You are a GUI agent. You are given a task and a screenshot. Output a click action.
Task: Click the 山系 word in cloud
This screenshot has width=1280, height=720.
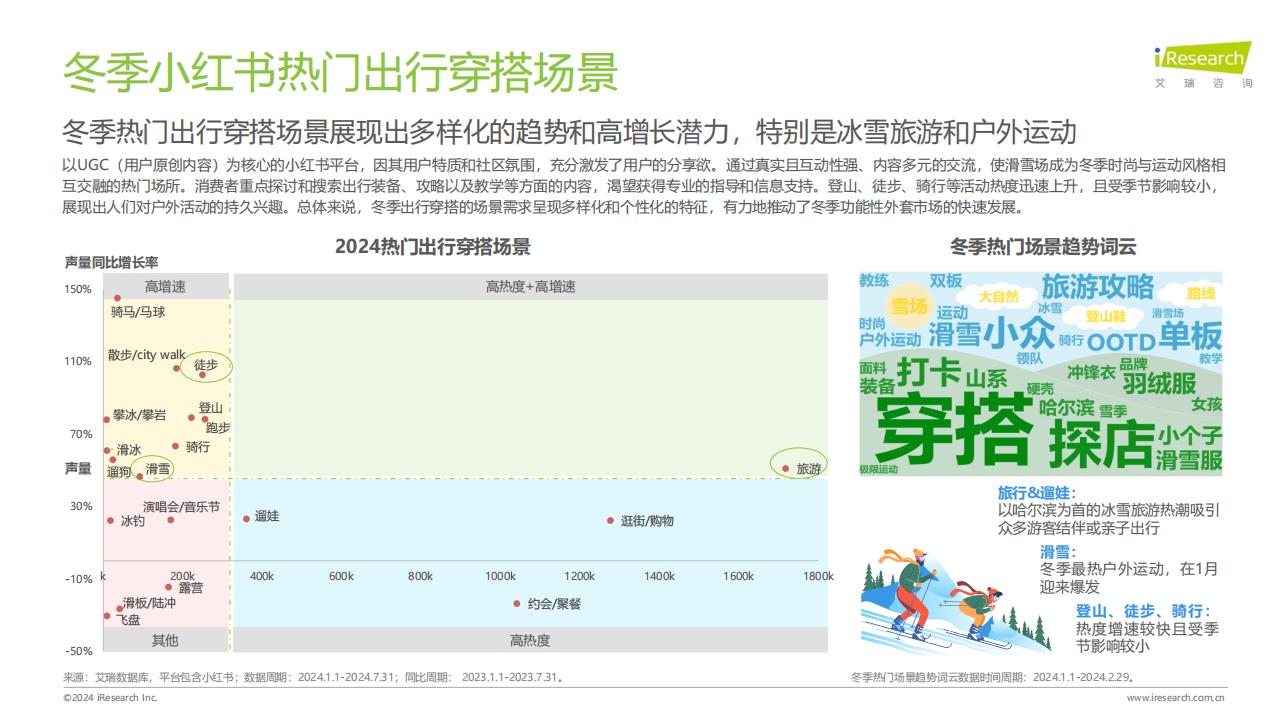tap(986, 378)
